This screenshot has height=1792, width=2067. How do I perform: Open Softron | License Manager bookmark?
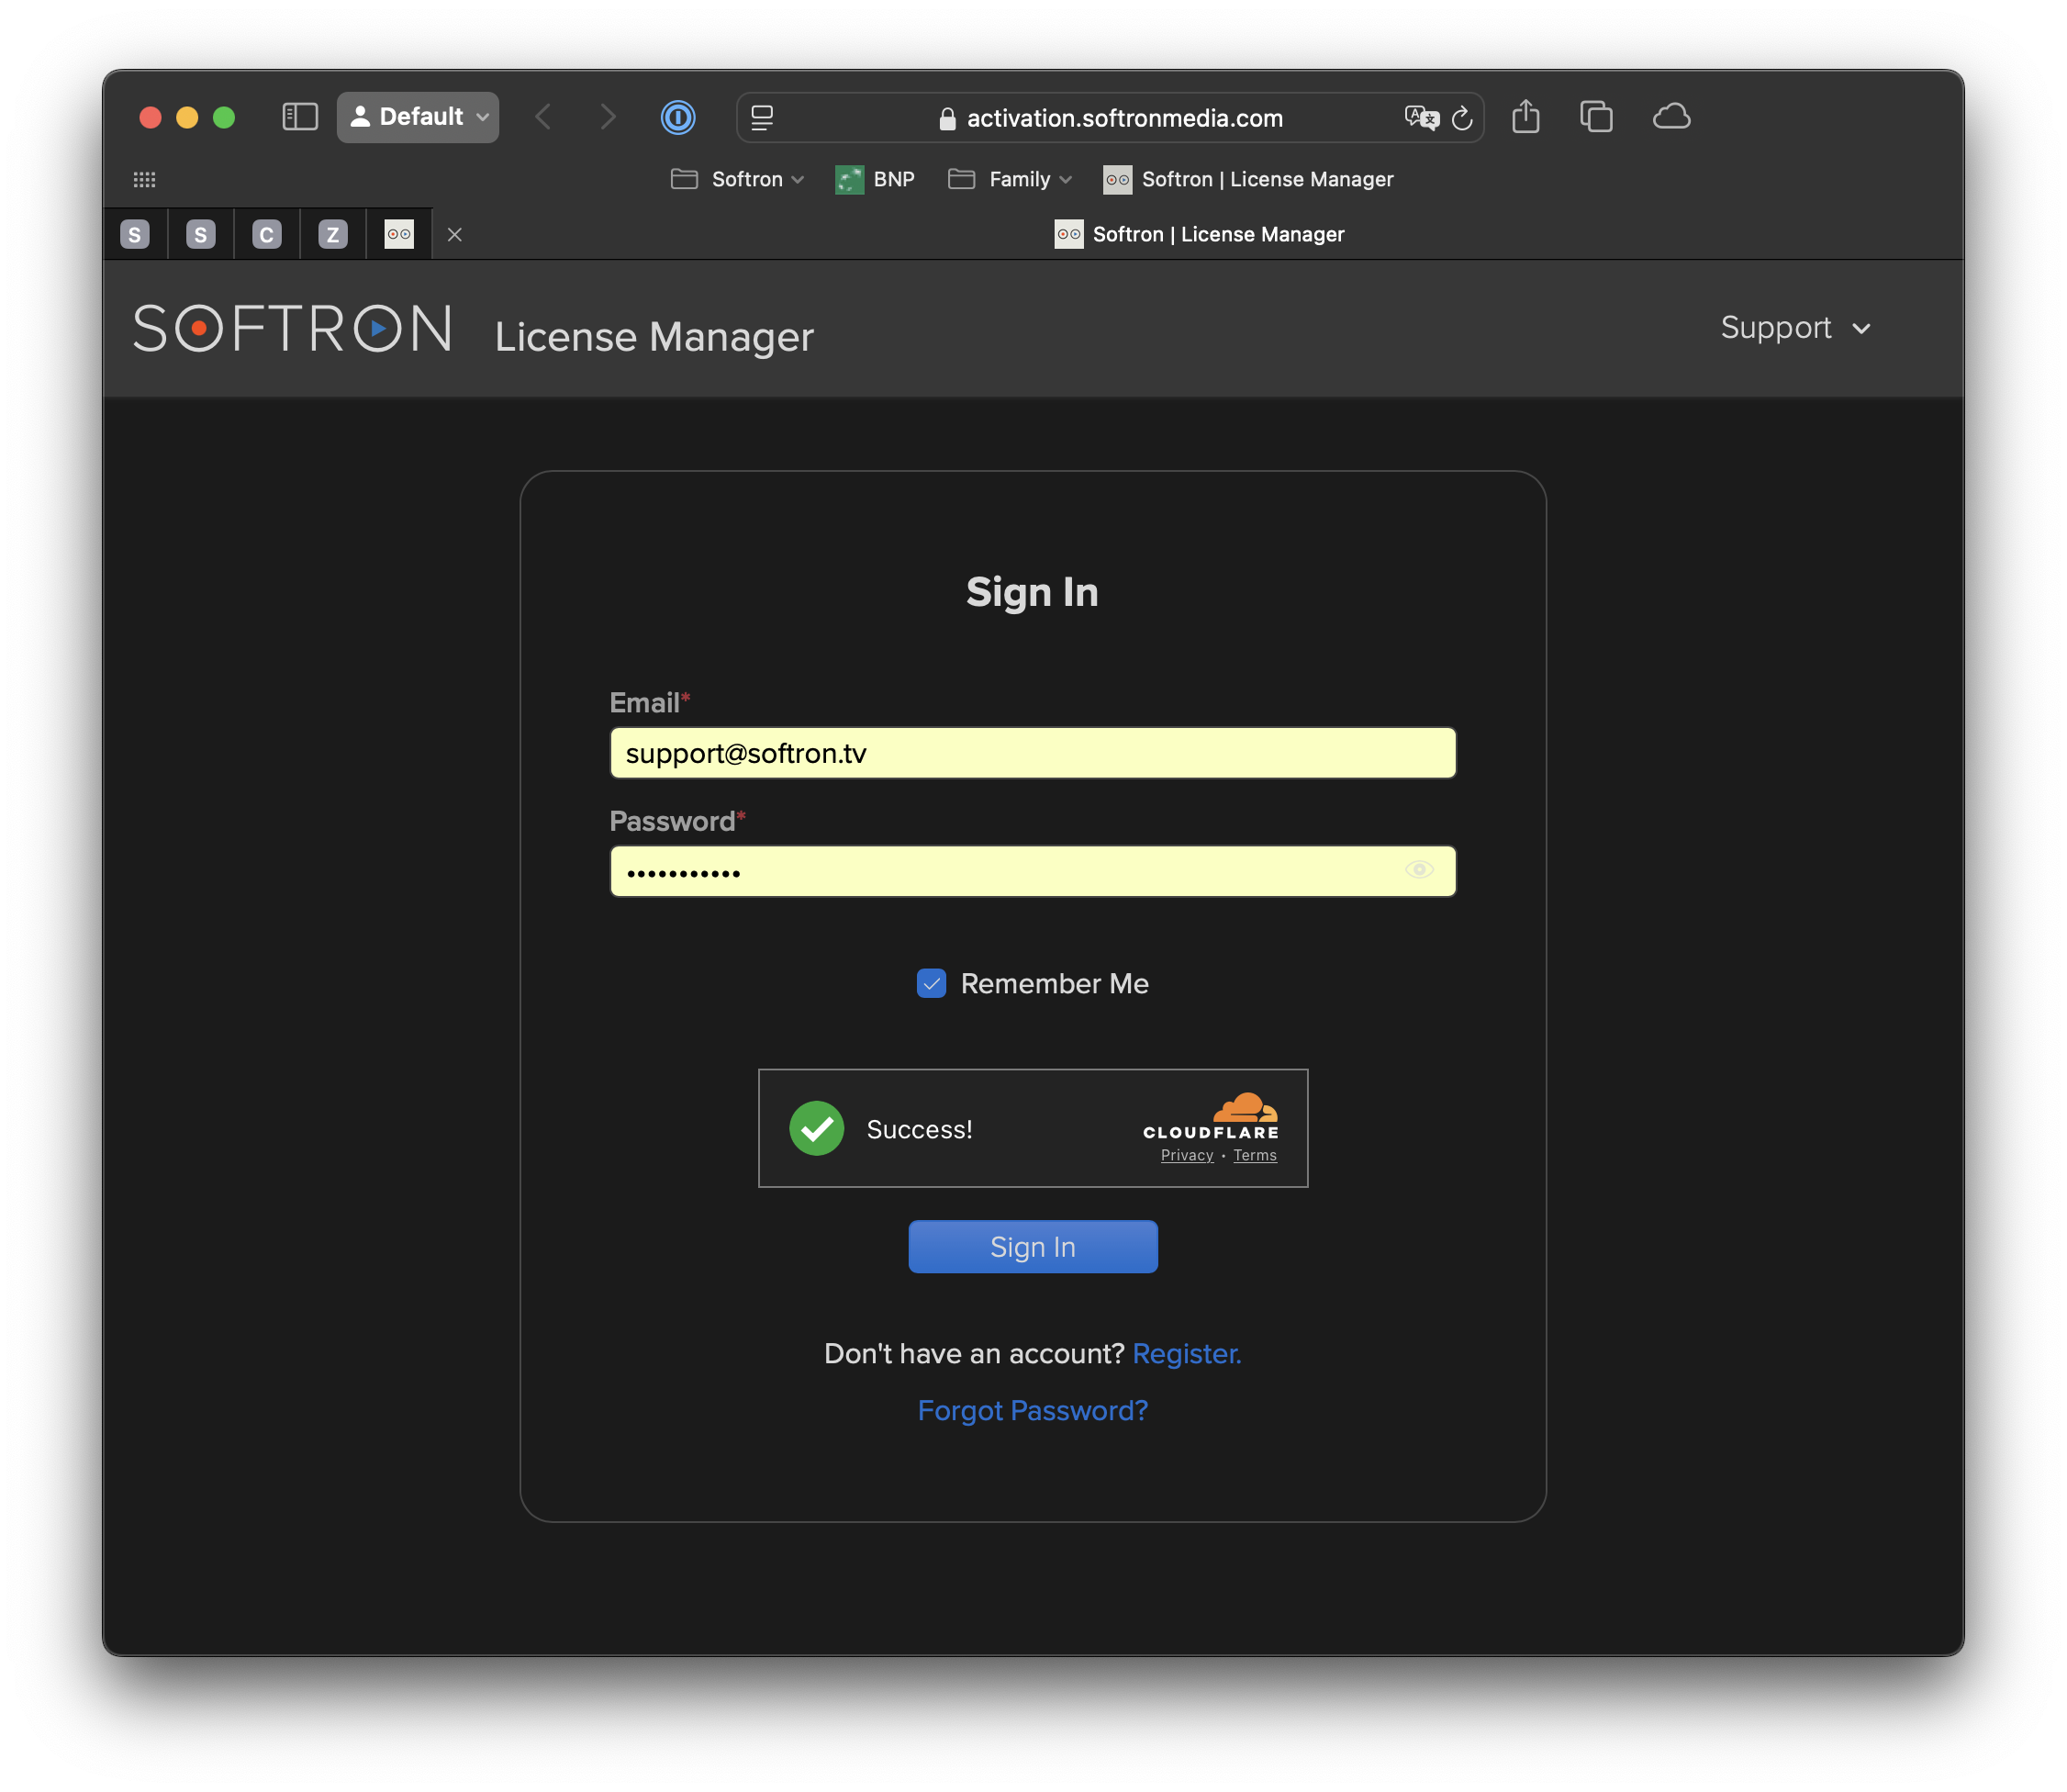click(x=1247, y=179)
